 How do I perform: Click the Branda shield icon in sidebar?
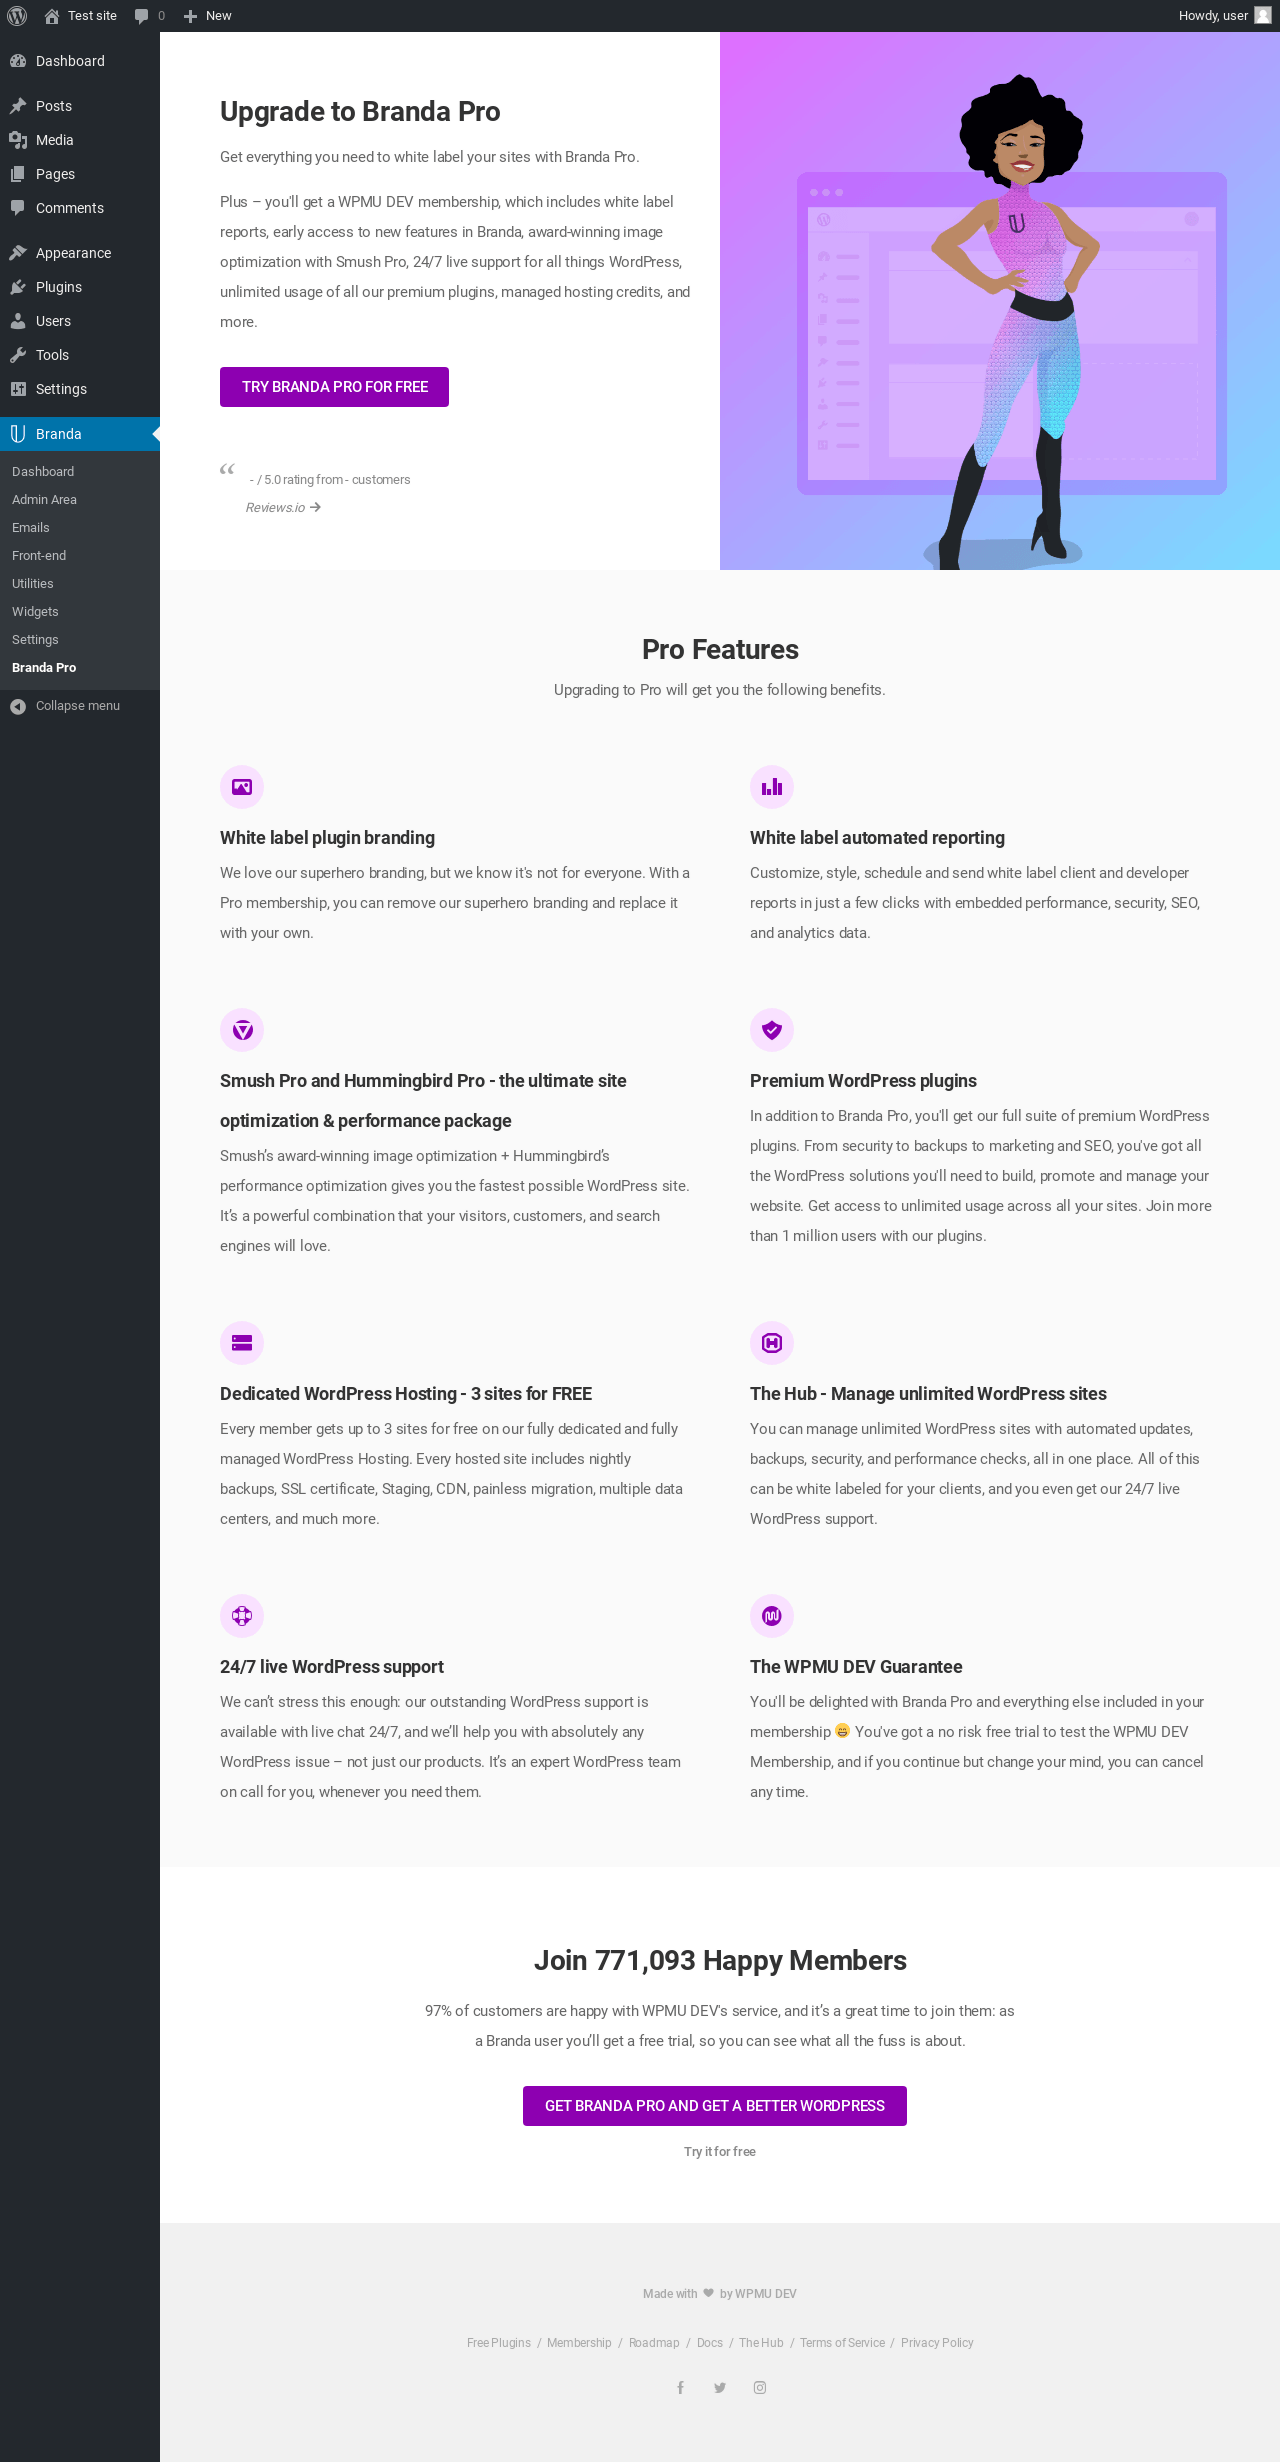click(x=18, y=434)
